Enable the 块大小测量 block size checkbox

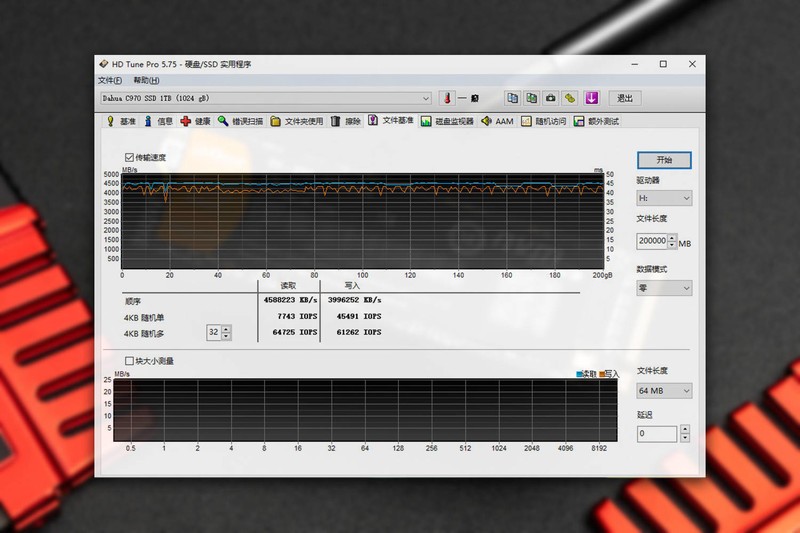click(129, 361)
